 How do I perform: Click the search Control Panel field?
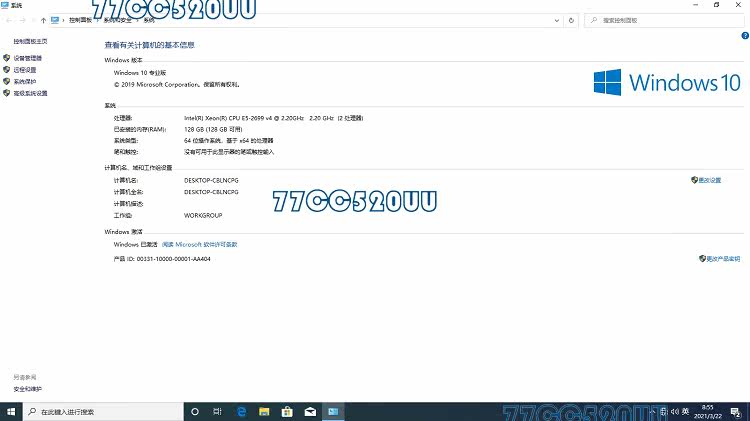[664, 21]
